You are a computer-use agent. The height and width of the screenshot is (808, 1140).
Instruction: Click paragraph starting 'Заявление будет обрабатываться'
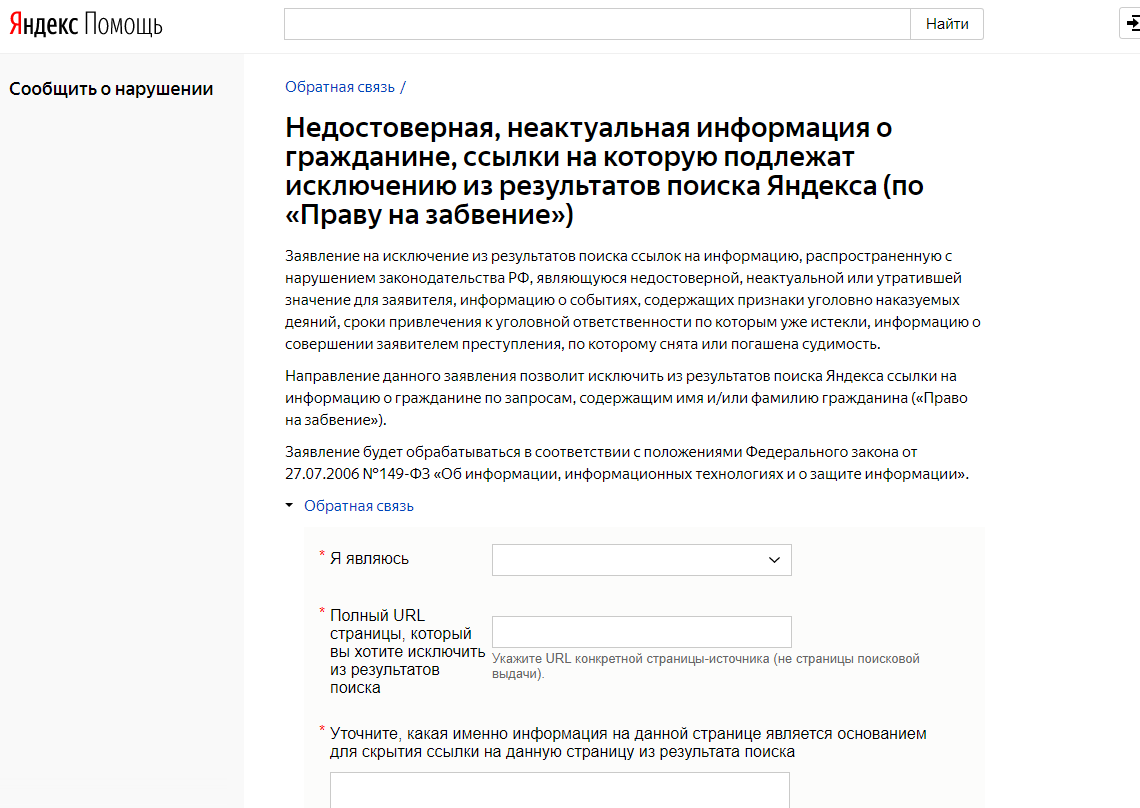pyautogui.click(x=627, y=463)
